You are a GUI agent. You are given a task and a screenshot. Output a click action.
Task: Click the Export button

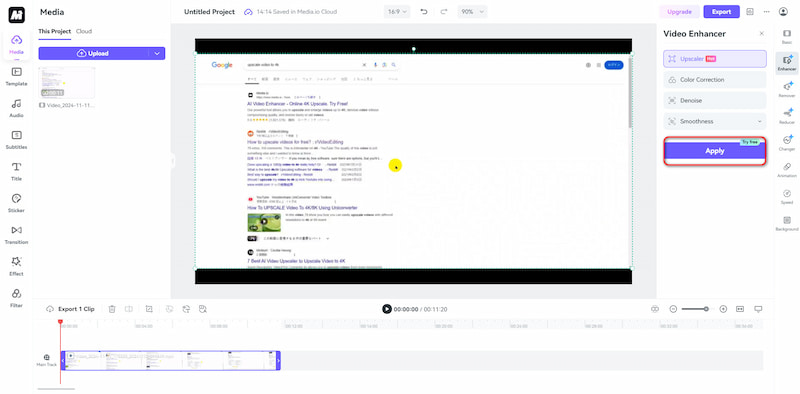click(721, 12)
